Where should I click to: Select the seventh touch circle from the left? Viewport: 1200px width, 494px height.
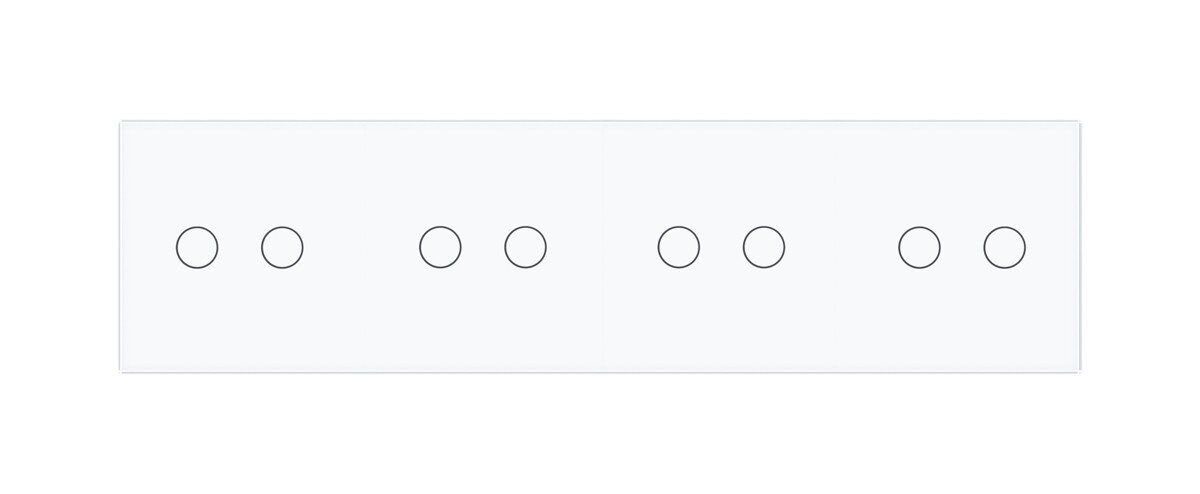pos(919,247)
